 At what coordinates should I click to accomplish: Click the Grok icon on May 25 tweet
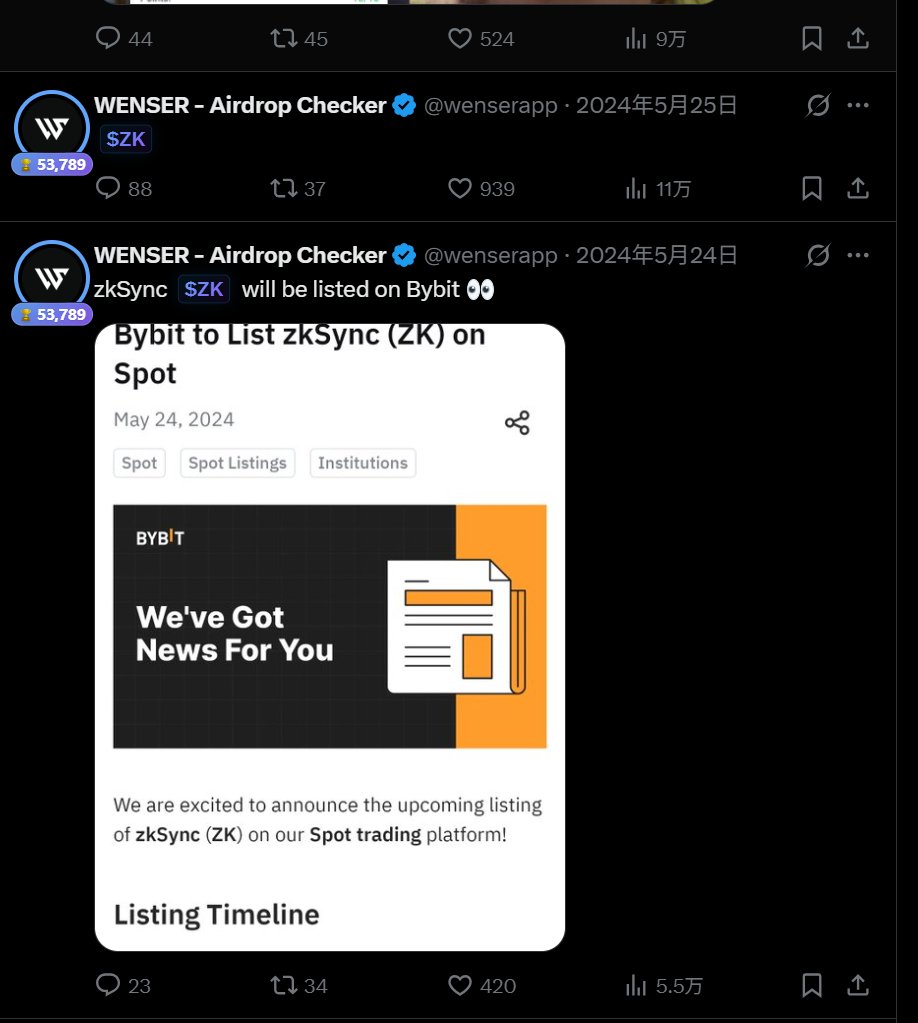click(818, 105)
